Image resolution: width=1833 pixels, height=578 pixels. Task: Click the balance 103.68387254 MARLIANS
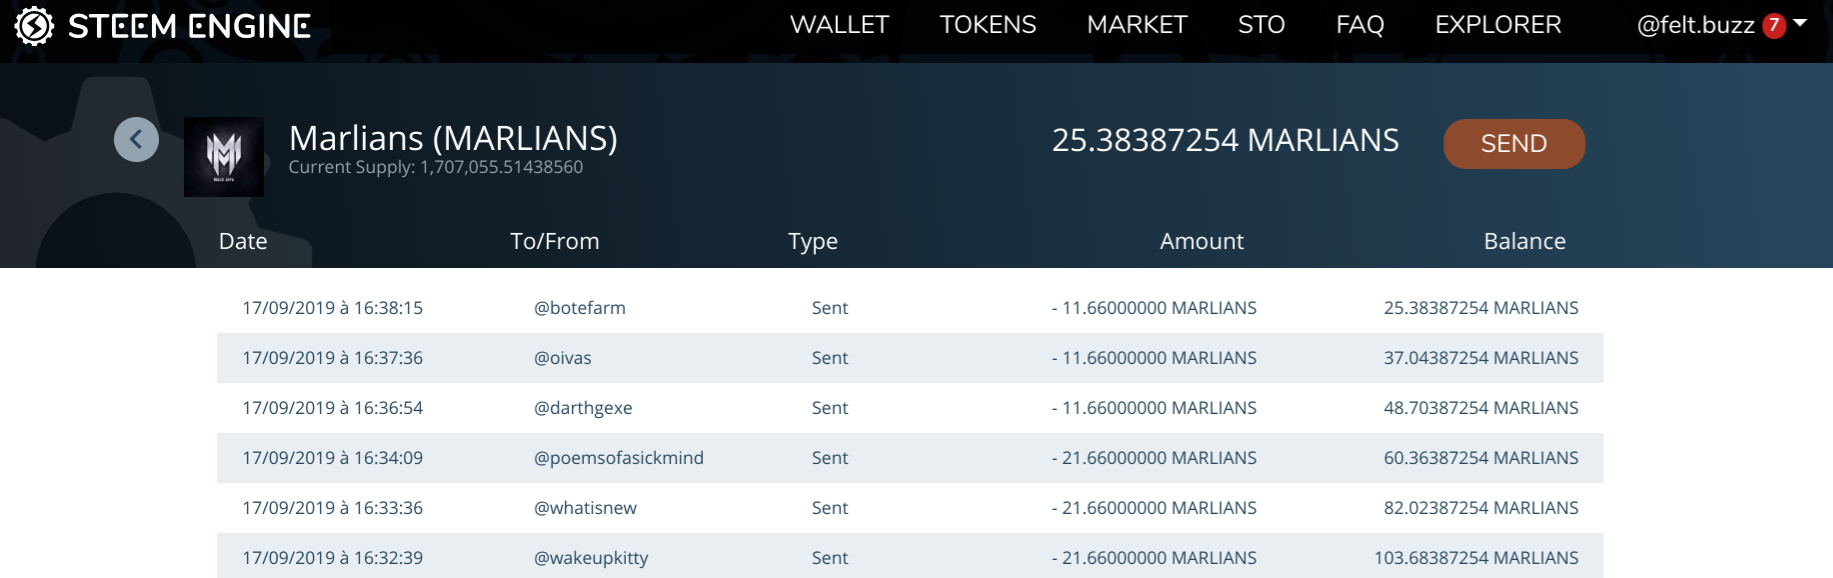1476,558
